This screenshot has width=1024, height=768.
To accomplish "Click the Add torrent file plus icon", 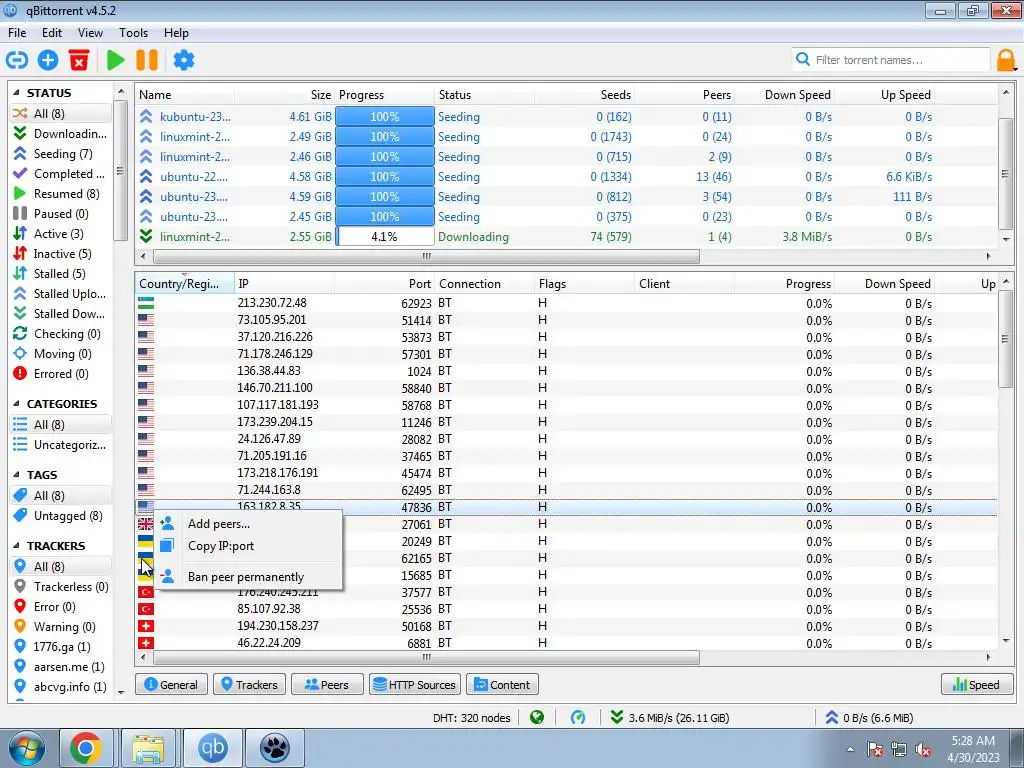I will 48,60.
